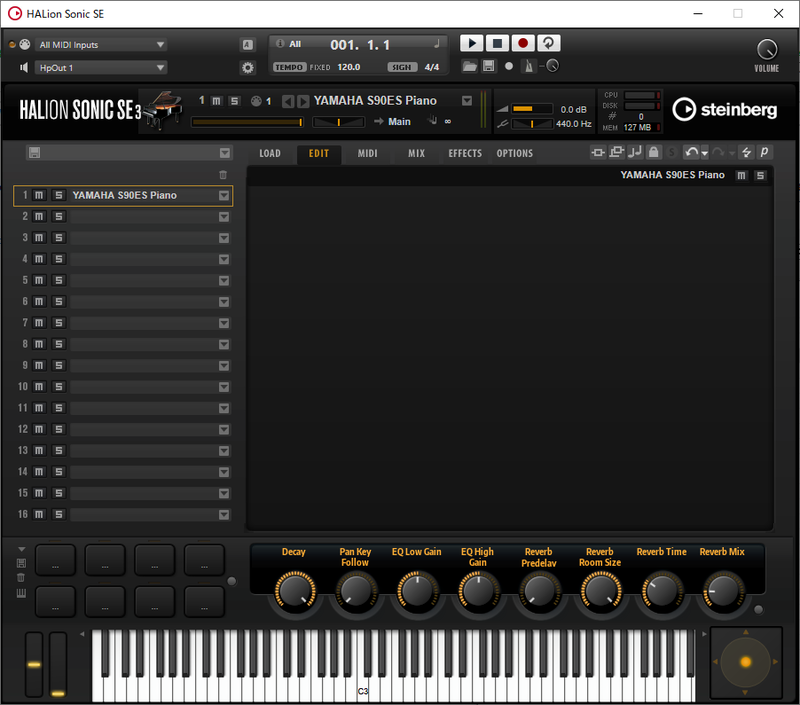Click the Reverb Mix quick control knob

point(723,592)
